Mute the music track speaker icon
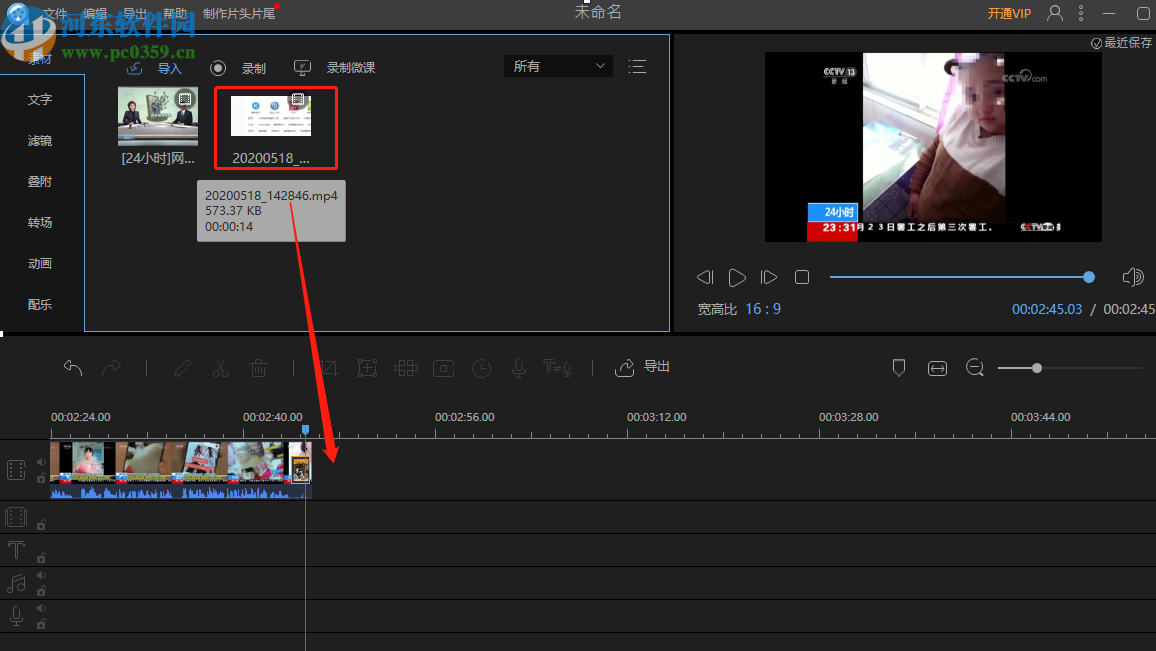 tap(41, 576)
